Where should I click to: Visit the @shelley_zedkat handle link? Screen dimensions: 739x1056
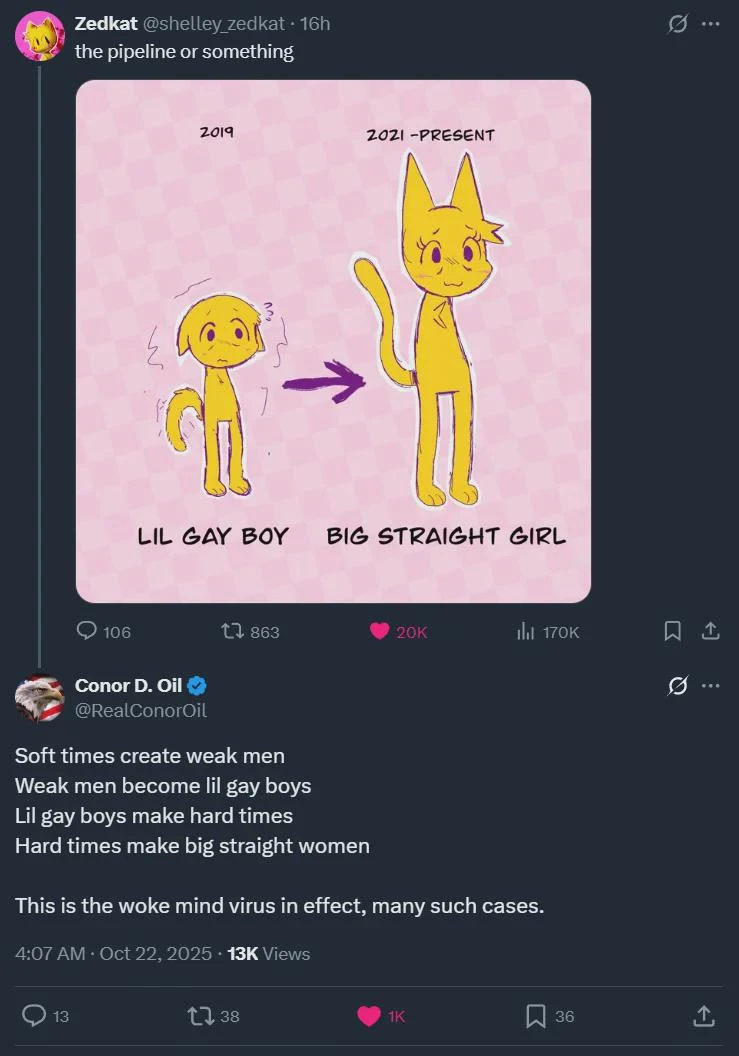(214, 23)
